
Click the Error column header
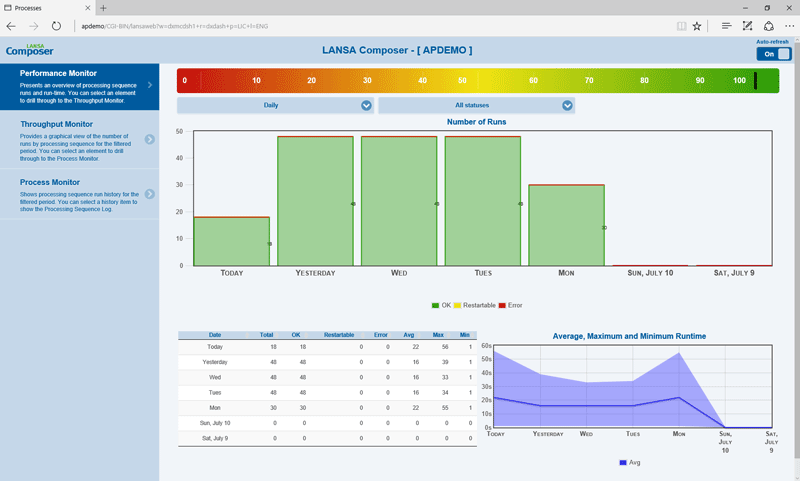pos(381,335)
